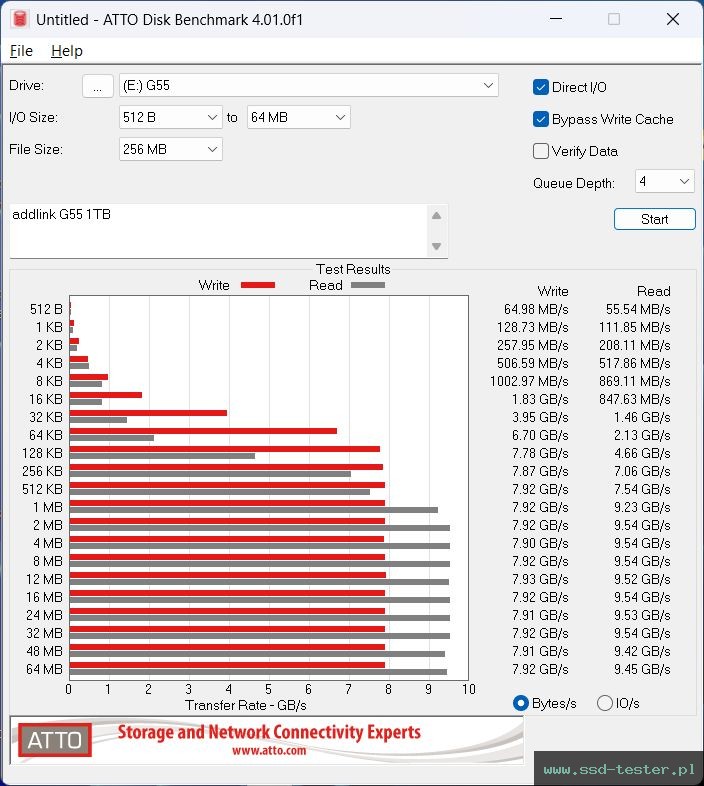Open the File menu
The height and width of the screenshot is (786, 704).
click(x=21, y=51)
